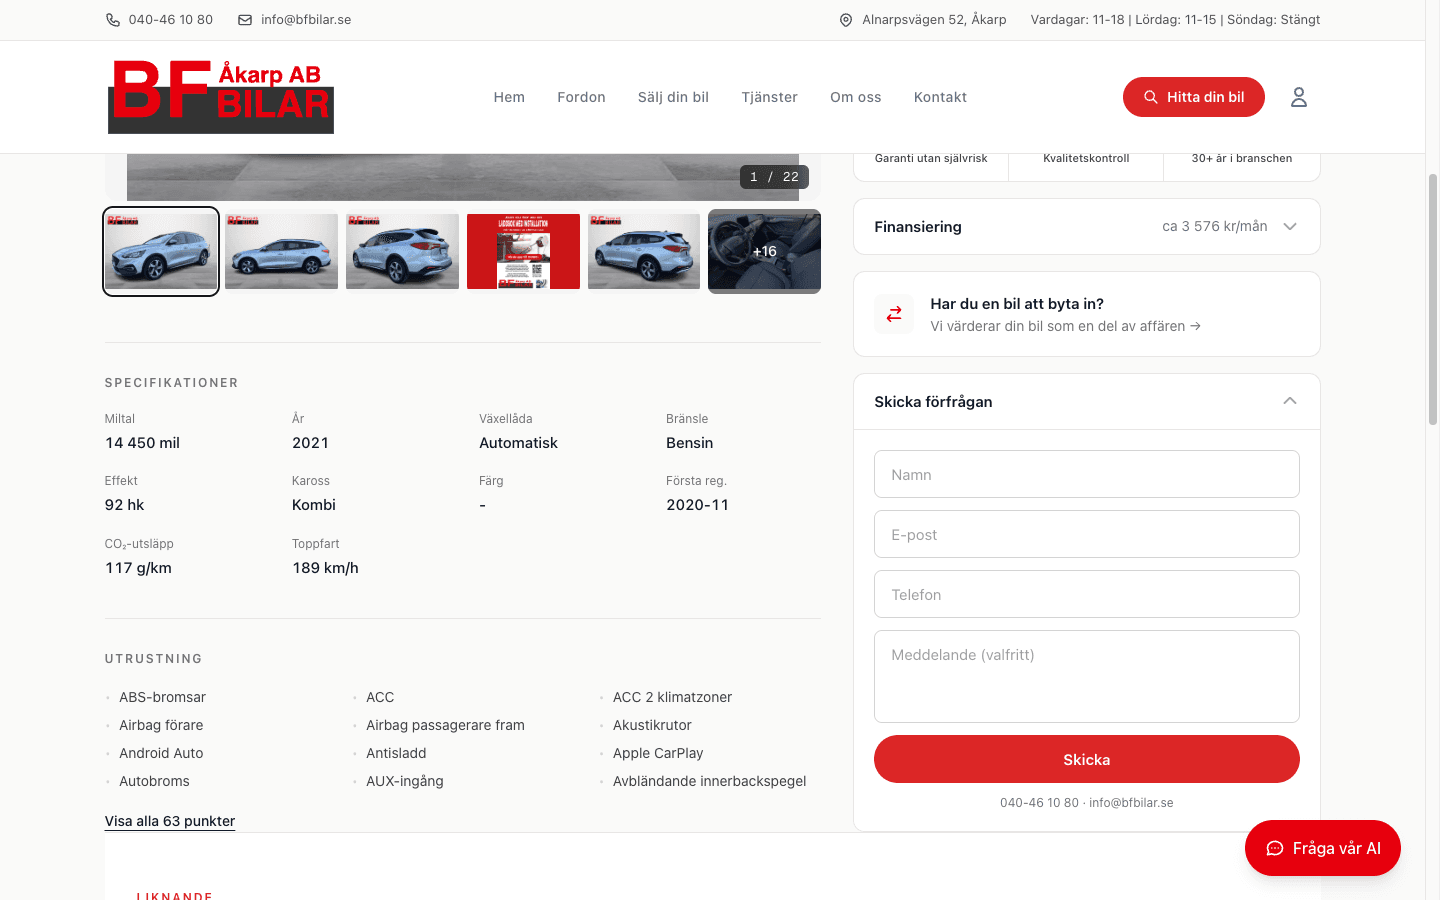Click the Hitta din bil search button

pyautogui.click(x=1194, y=97)
